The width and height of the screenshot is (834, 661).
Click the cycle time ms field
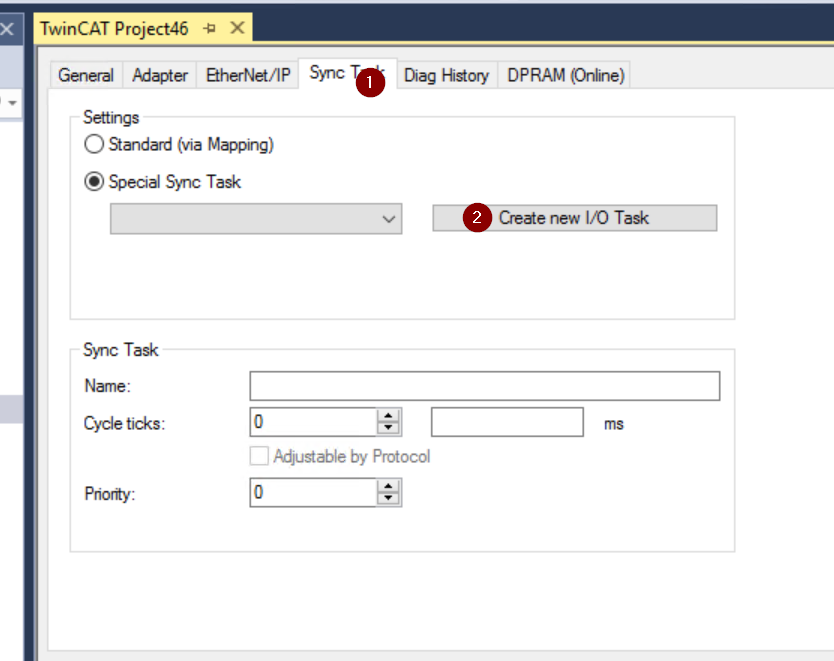click(507, 422)
